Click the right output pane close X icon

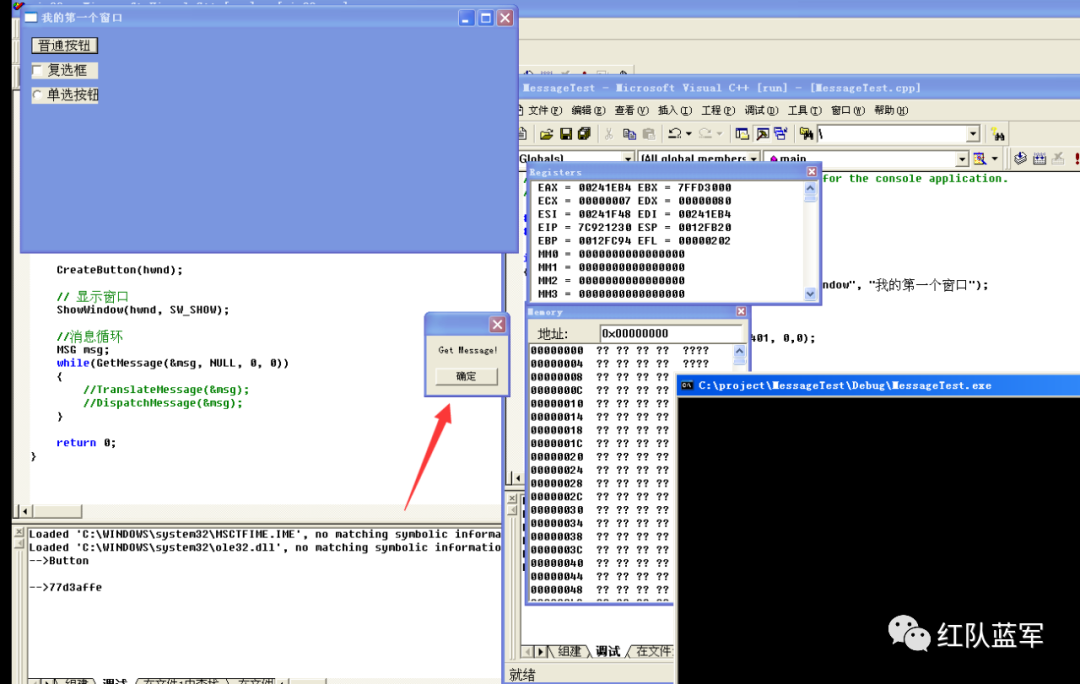(x=512, y=498)
